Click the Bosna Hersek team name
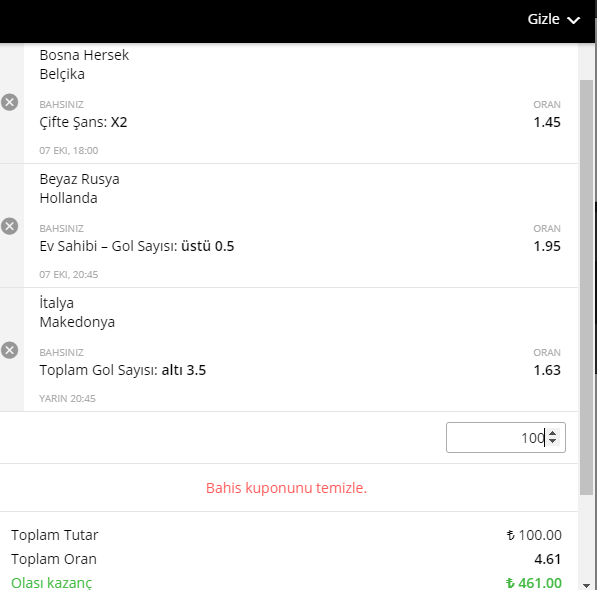 click(x=84, y=55)
